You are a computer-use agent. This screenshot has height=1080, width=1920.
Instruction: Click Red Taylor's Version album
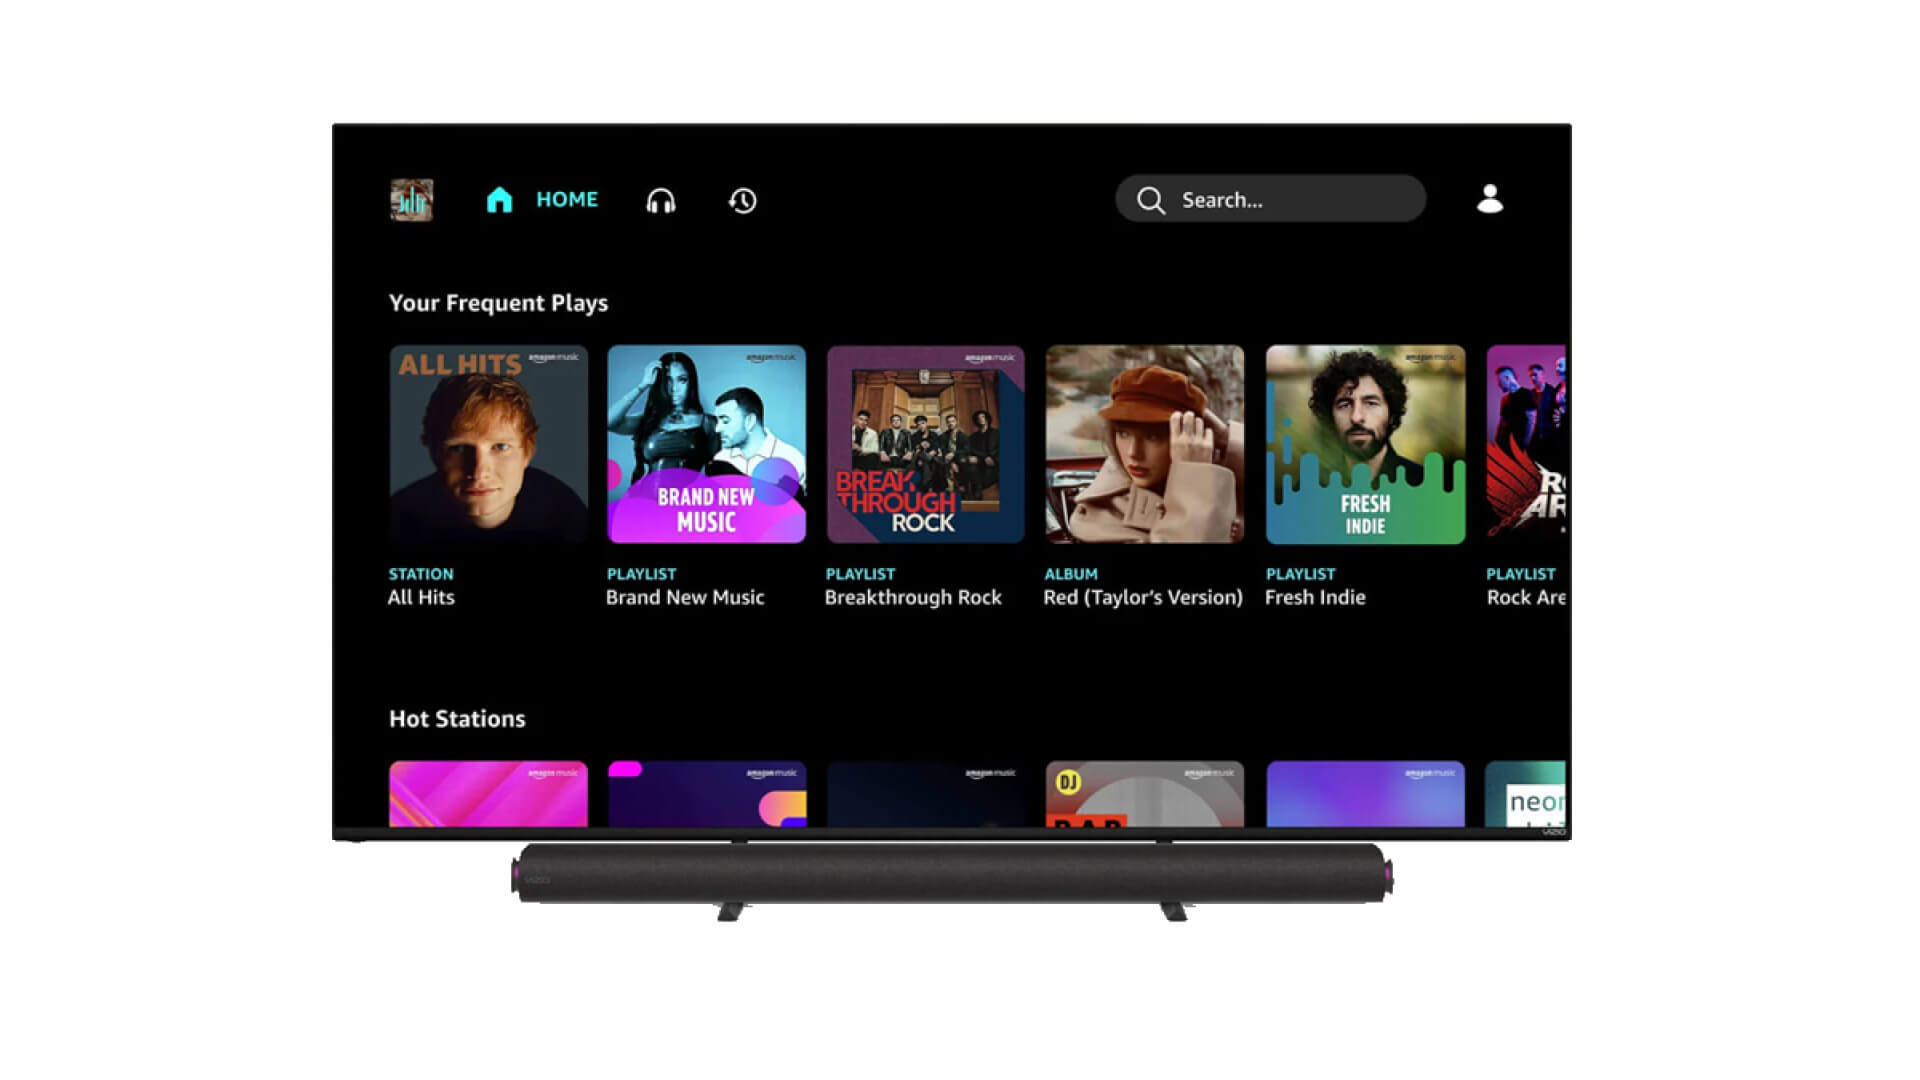coord(1143,442)
